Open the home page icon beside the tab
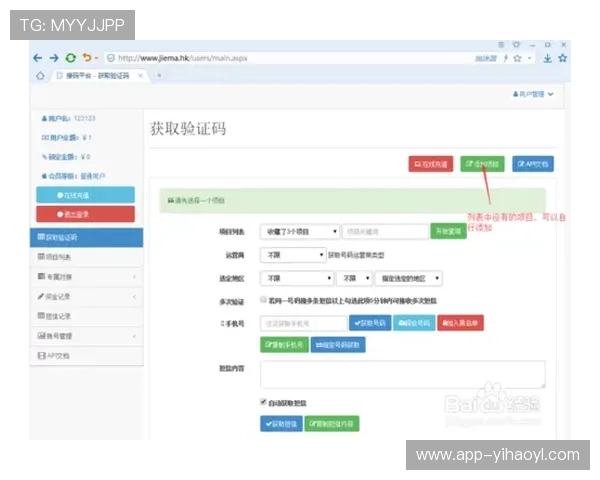The width and height of the screenshot is (600, 480). [40, 76]
